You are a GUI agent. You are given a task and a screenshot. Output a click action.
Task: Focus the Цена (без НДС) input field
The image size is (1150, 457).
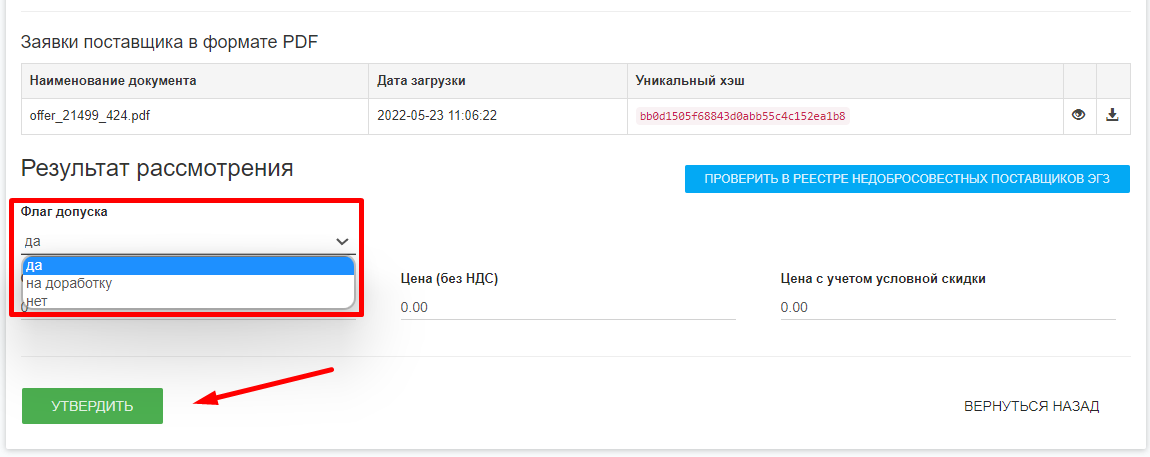(x=567, y=307)
